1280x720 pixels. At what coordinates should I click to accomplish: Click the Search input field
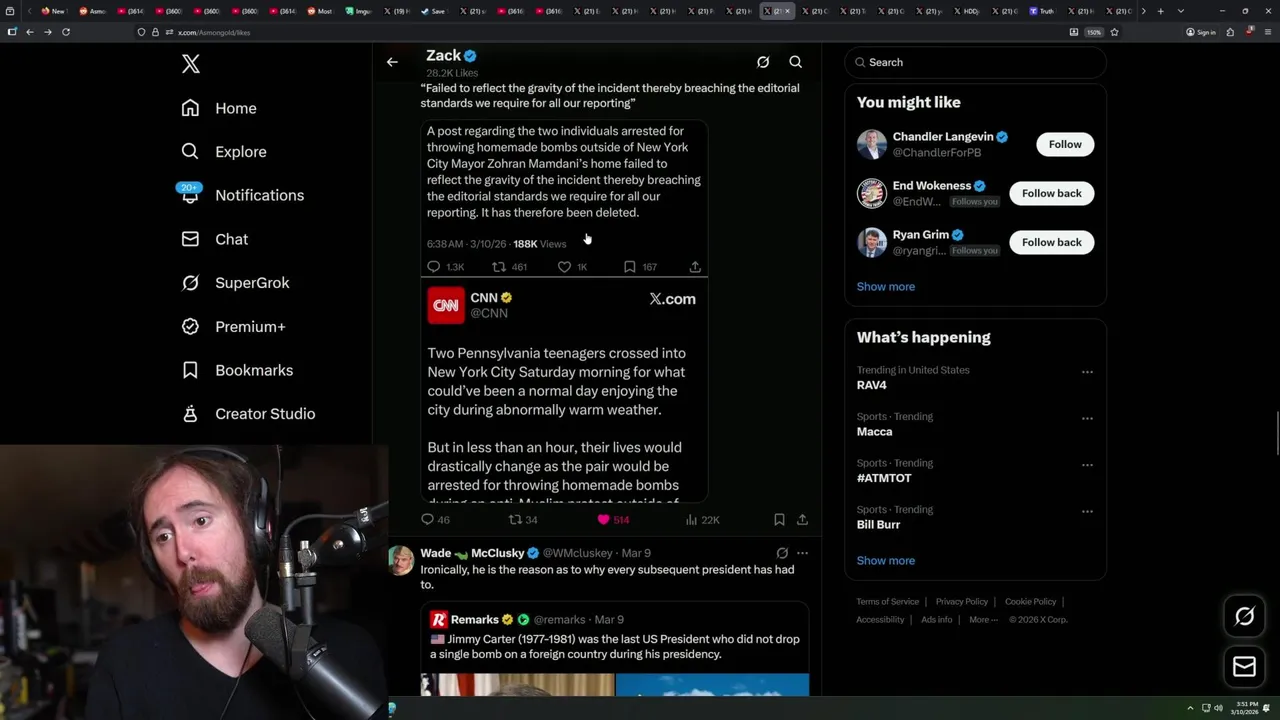[975, 62]
